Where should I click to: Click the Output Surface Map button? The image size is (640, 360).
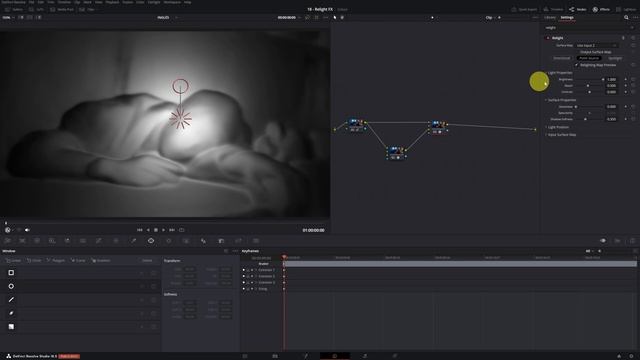(596, 52)
